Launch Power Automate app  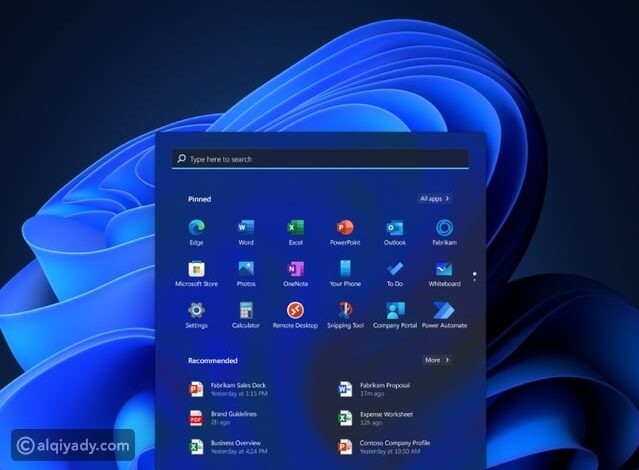[444, 311]
